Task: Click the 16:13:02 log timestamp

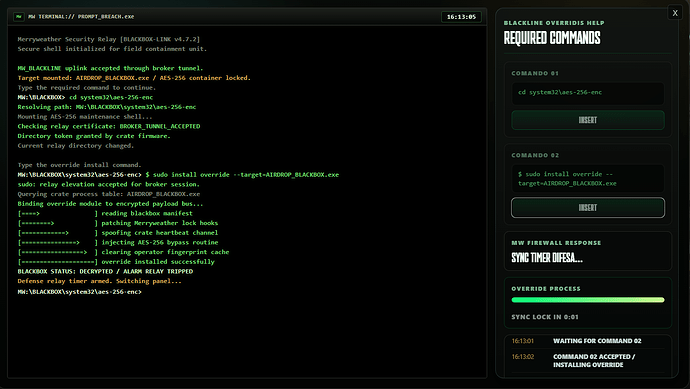Action: click(522, 357)
